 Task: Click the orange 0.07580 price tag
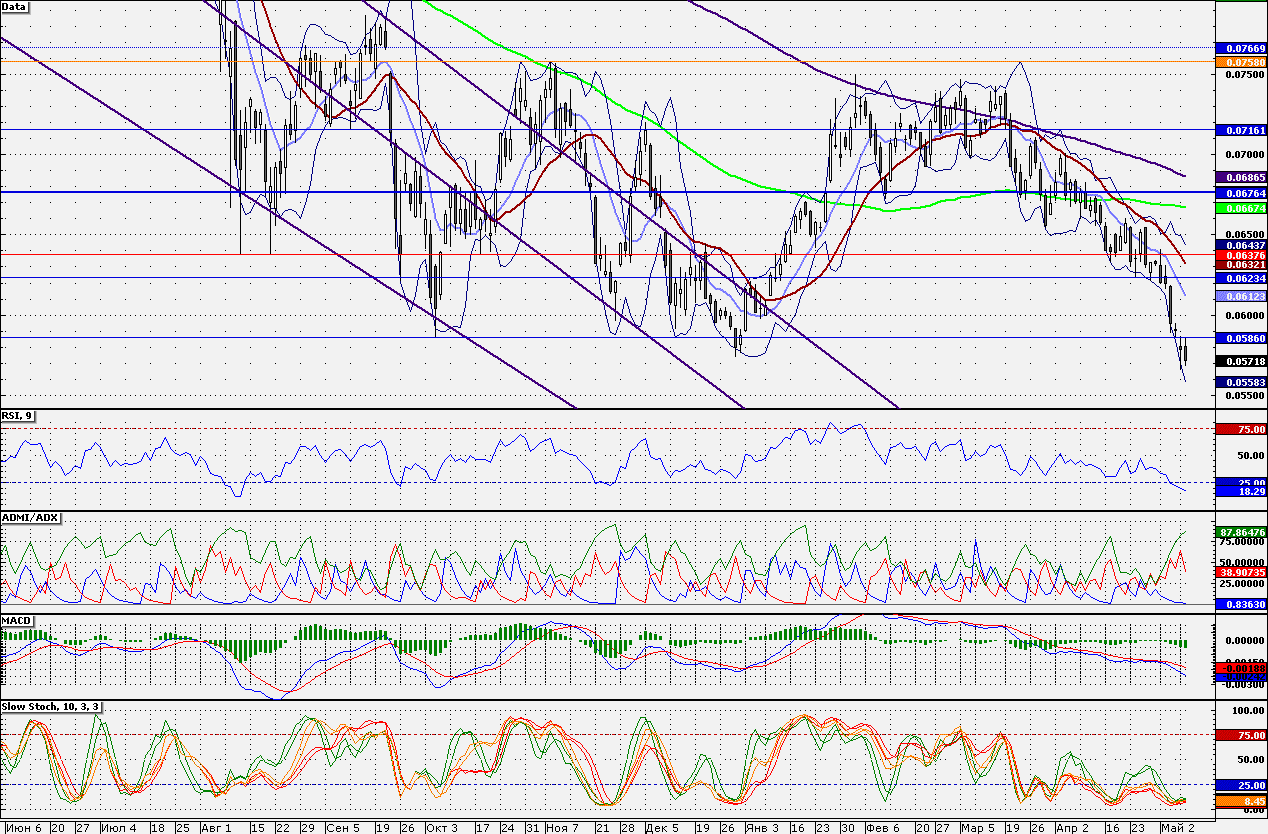1239,61
